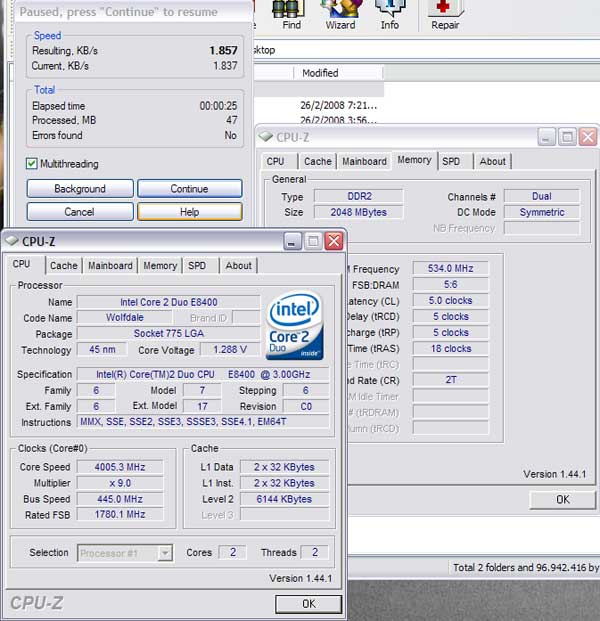The width and height of the screenshot is (600, 621).
Task: Click OK in the front CPU-Z window
Action: [309, 604]
